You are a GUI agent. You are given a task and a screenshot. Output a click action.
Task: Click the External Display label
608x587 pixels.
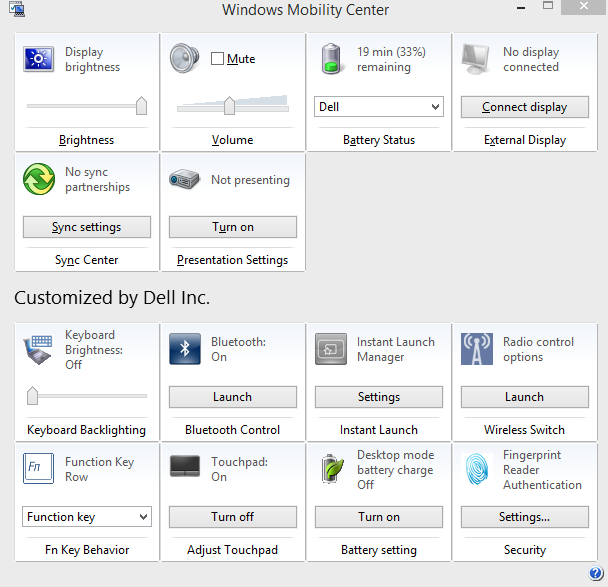coord(525,140)
